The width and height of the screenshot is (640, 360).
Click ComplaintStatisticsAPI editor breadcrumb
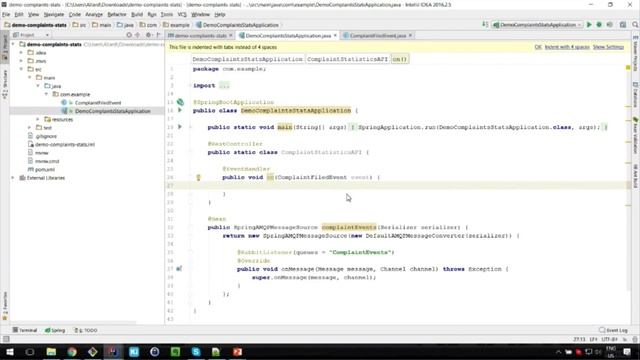(x=347, y=59)
